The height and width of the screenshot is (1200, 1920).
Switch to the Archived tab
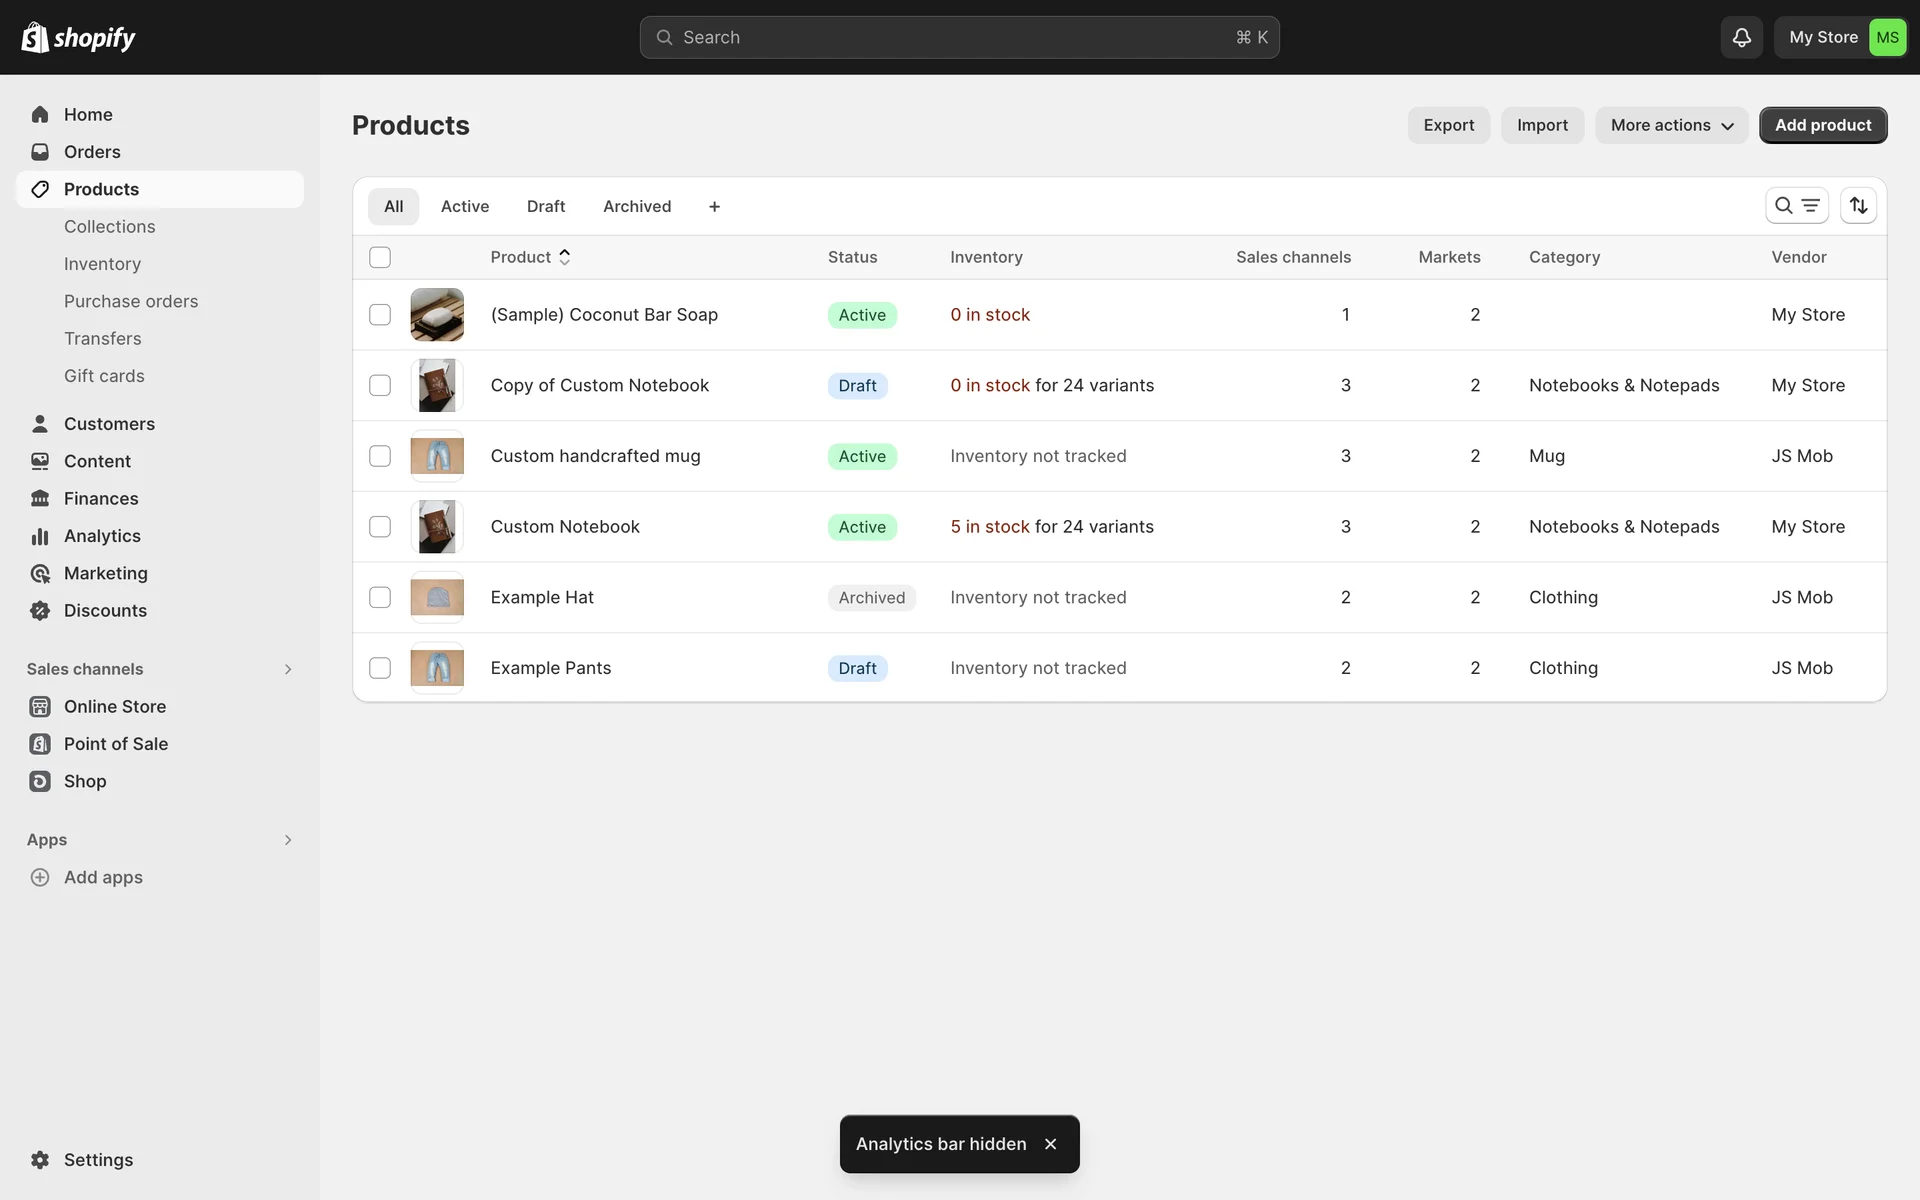tap(637, 207)
